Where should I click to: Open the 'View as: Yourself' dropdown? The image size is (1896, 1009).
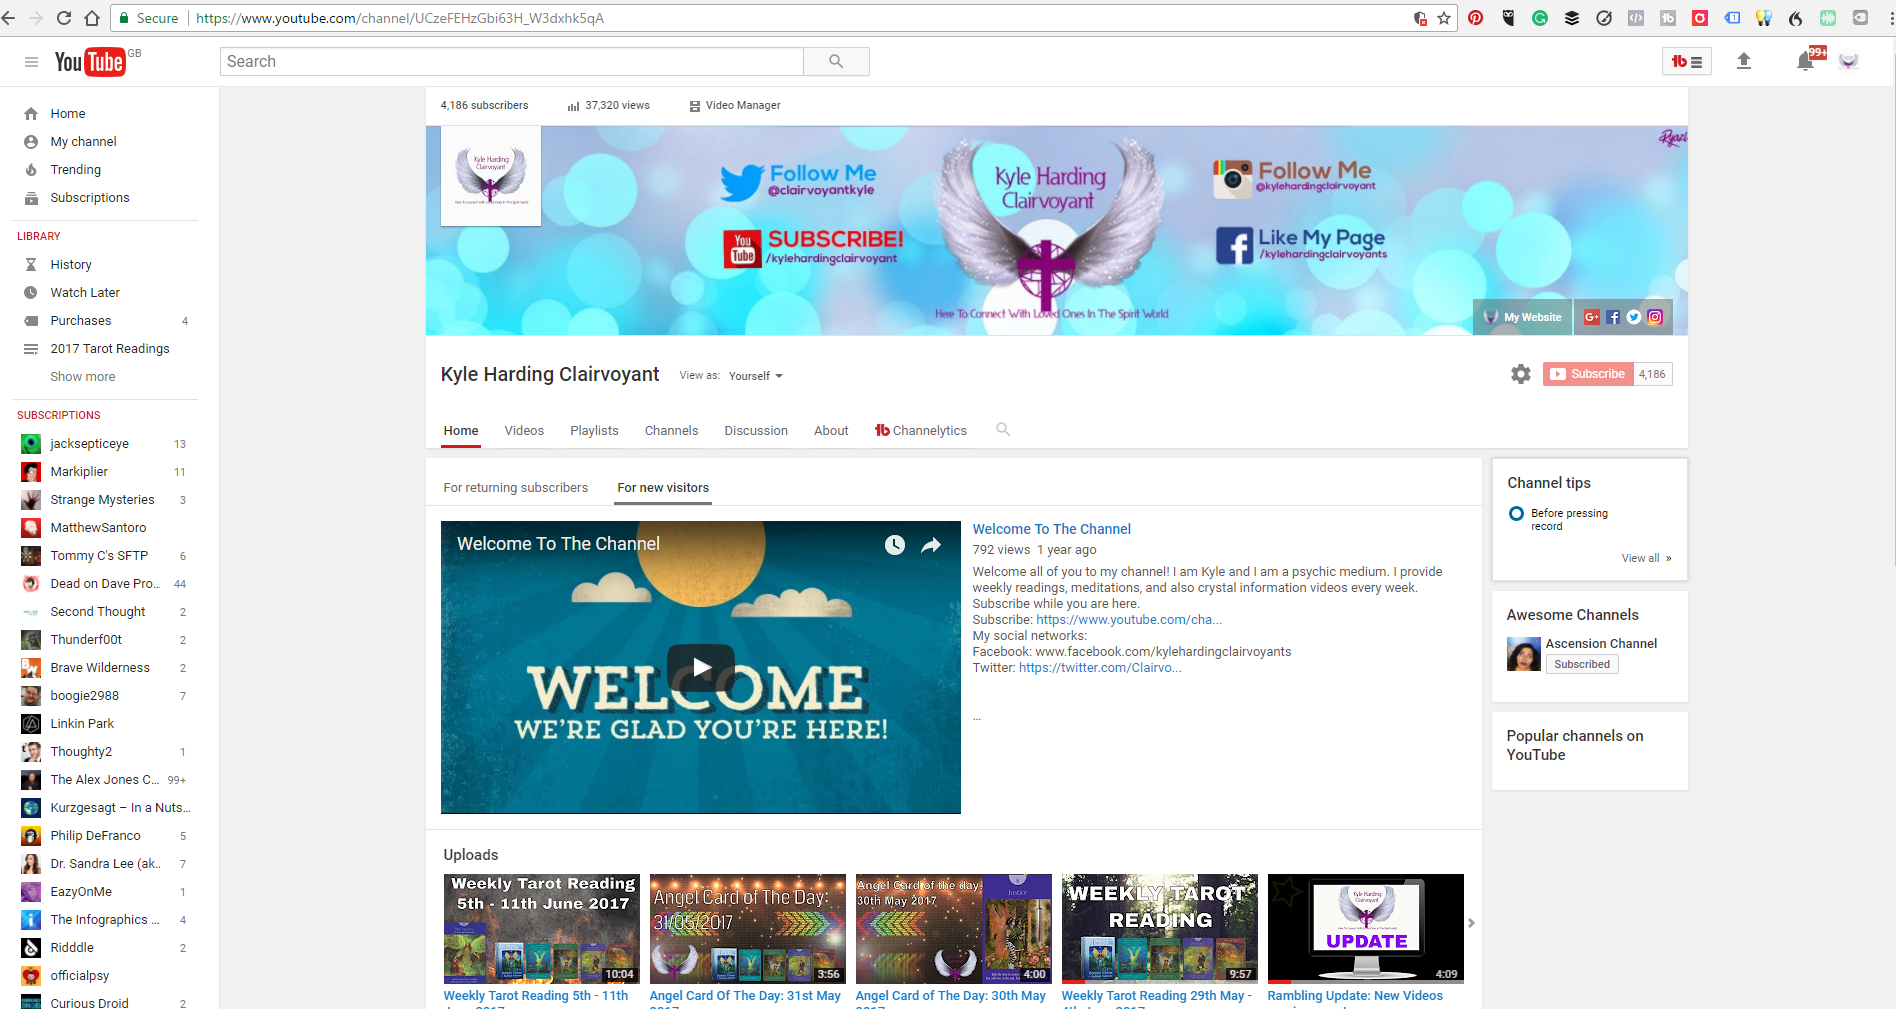click(x=755, y=376)
